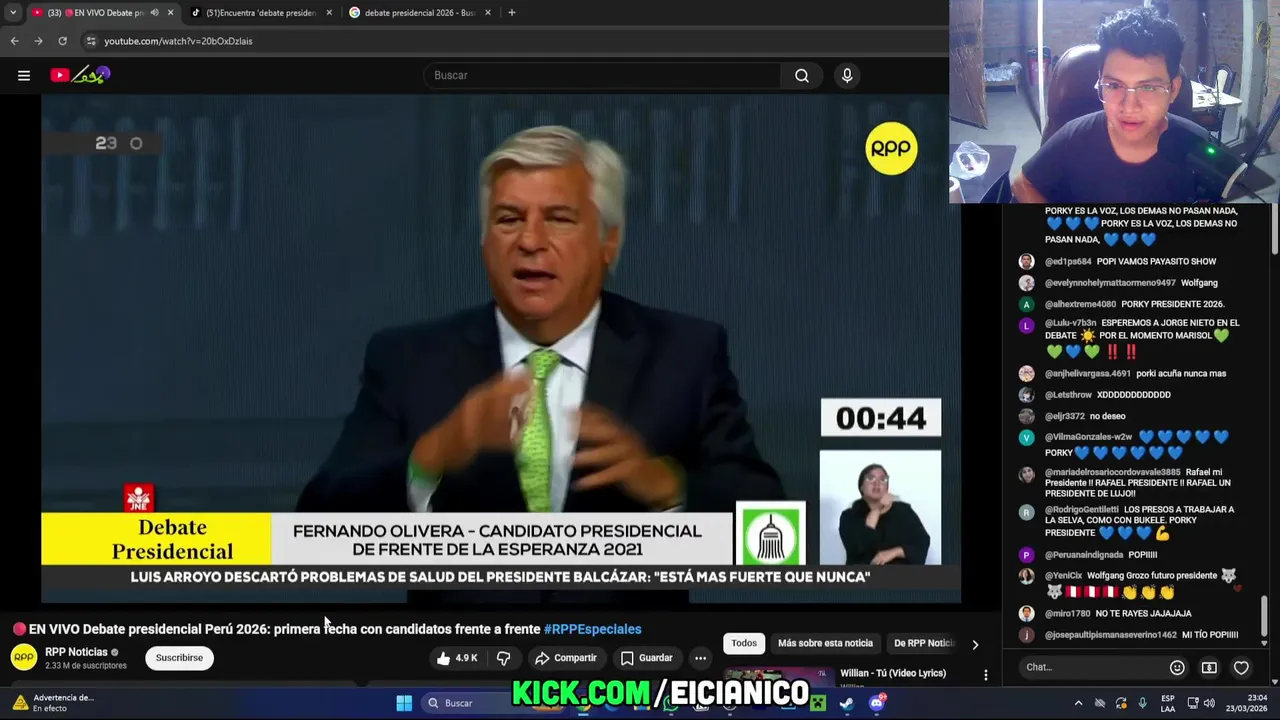Open the Minecraft icon in taskbar
This screenshot has width=1280, height=720.
tap(818, 703)
